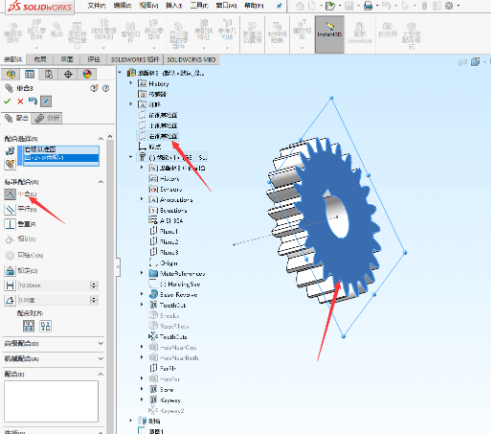Open the Insert menu

[174, 6]
